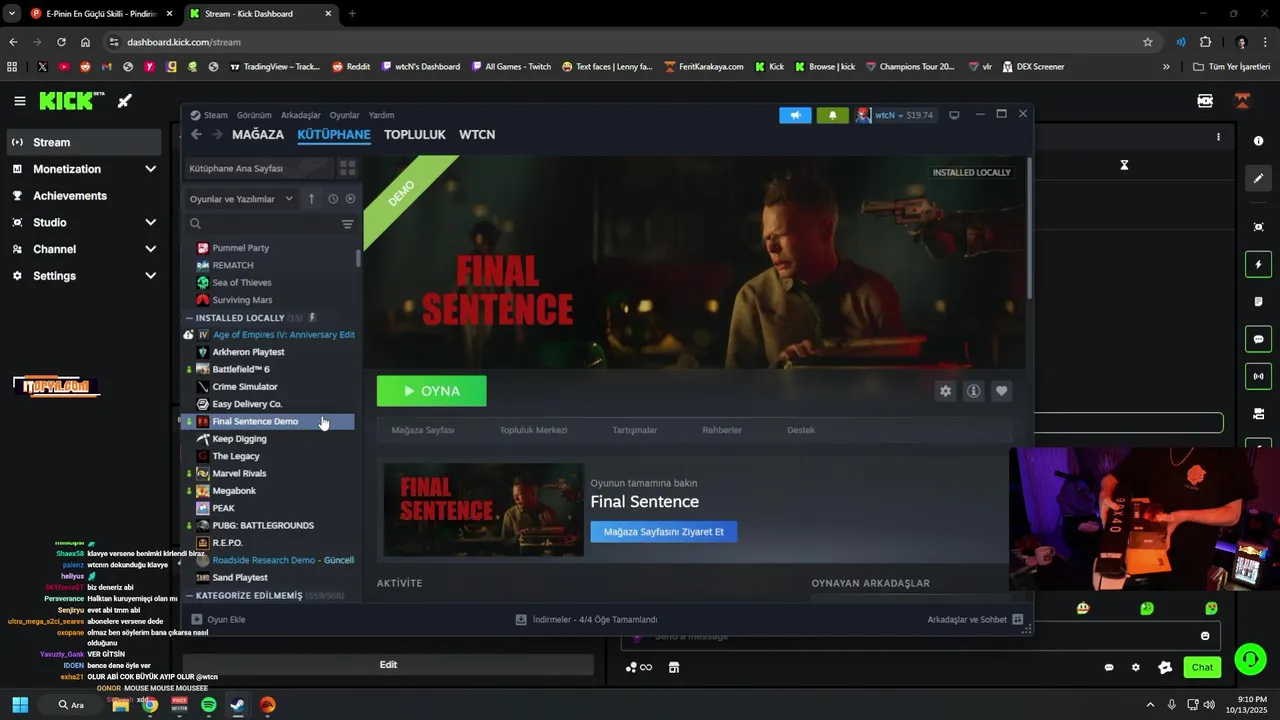This screenshot has height=720, width=1280.
Task: Open emoji picker in Kick chat input
Action: [1205, 636]
